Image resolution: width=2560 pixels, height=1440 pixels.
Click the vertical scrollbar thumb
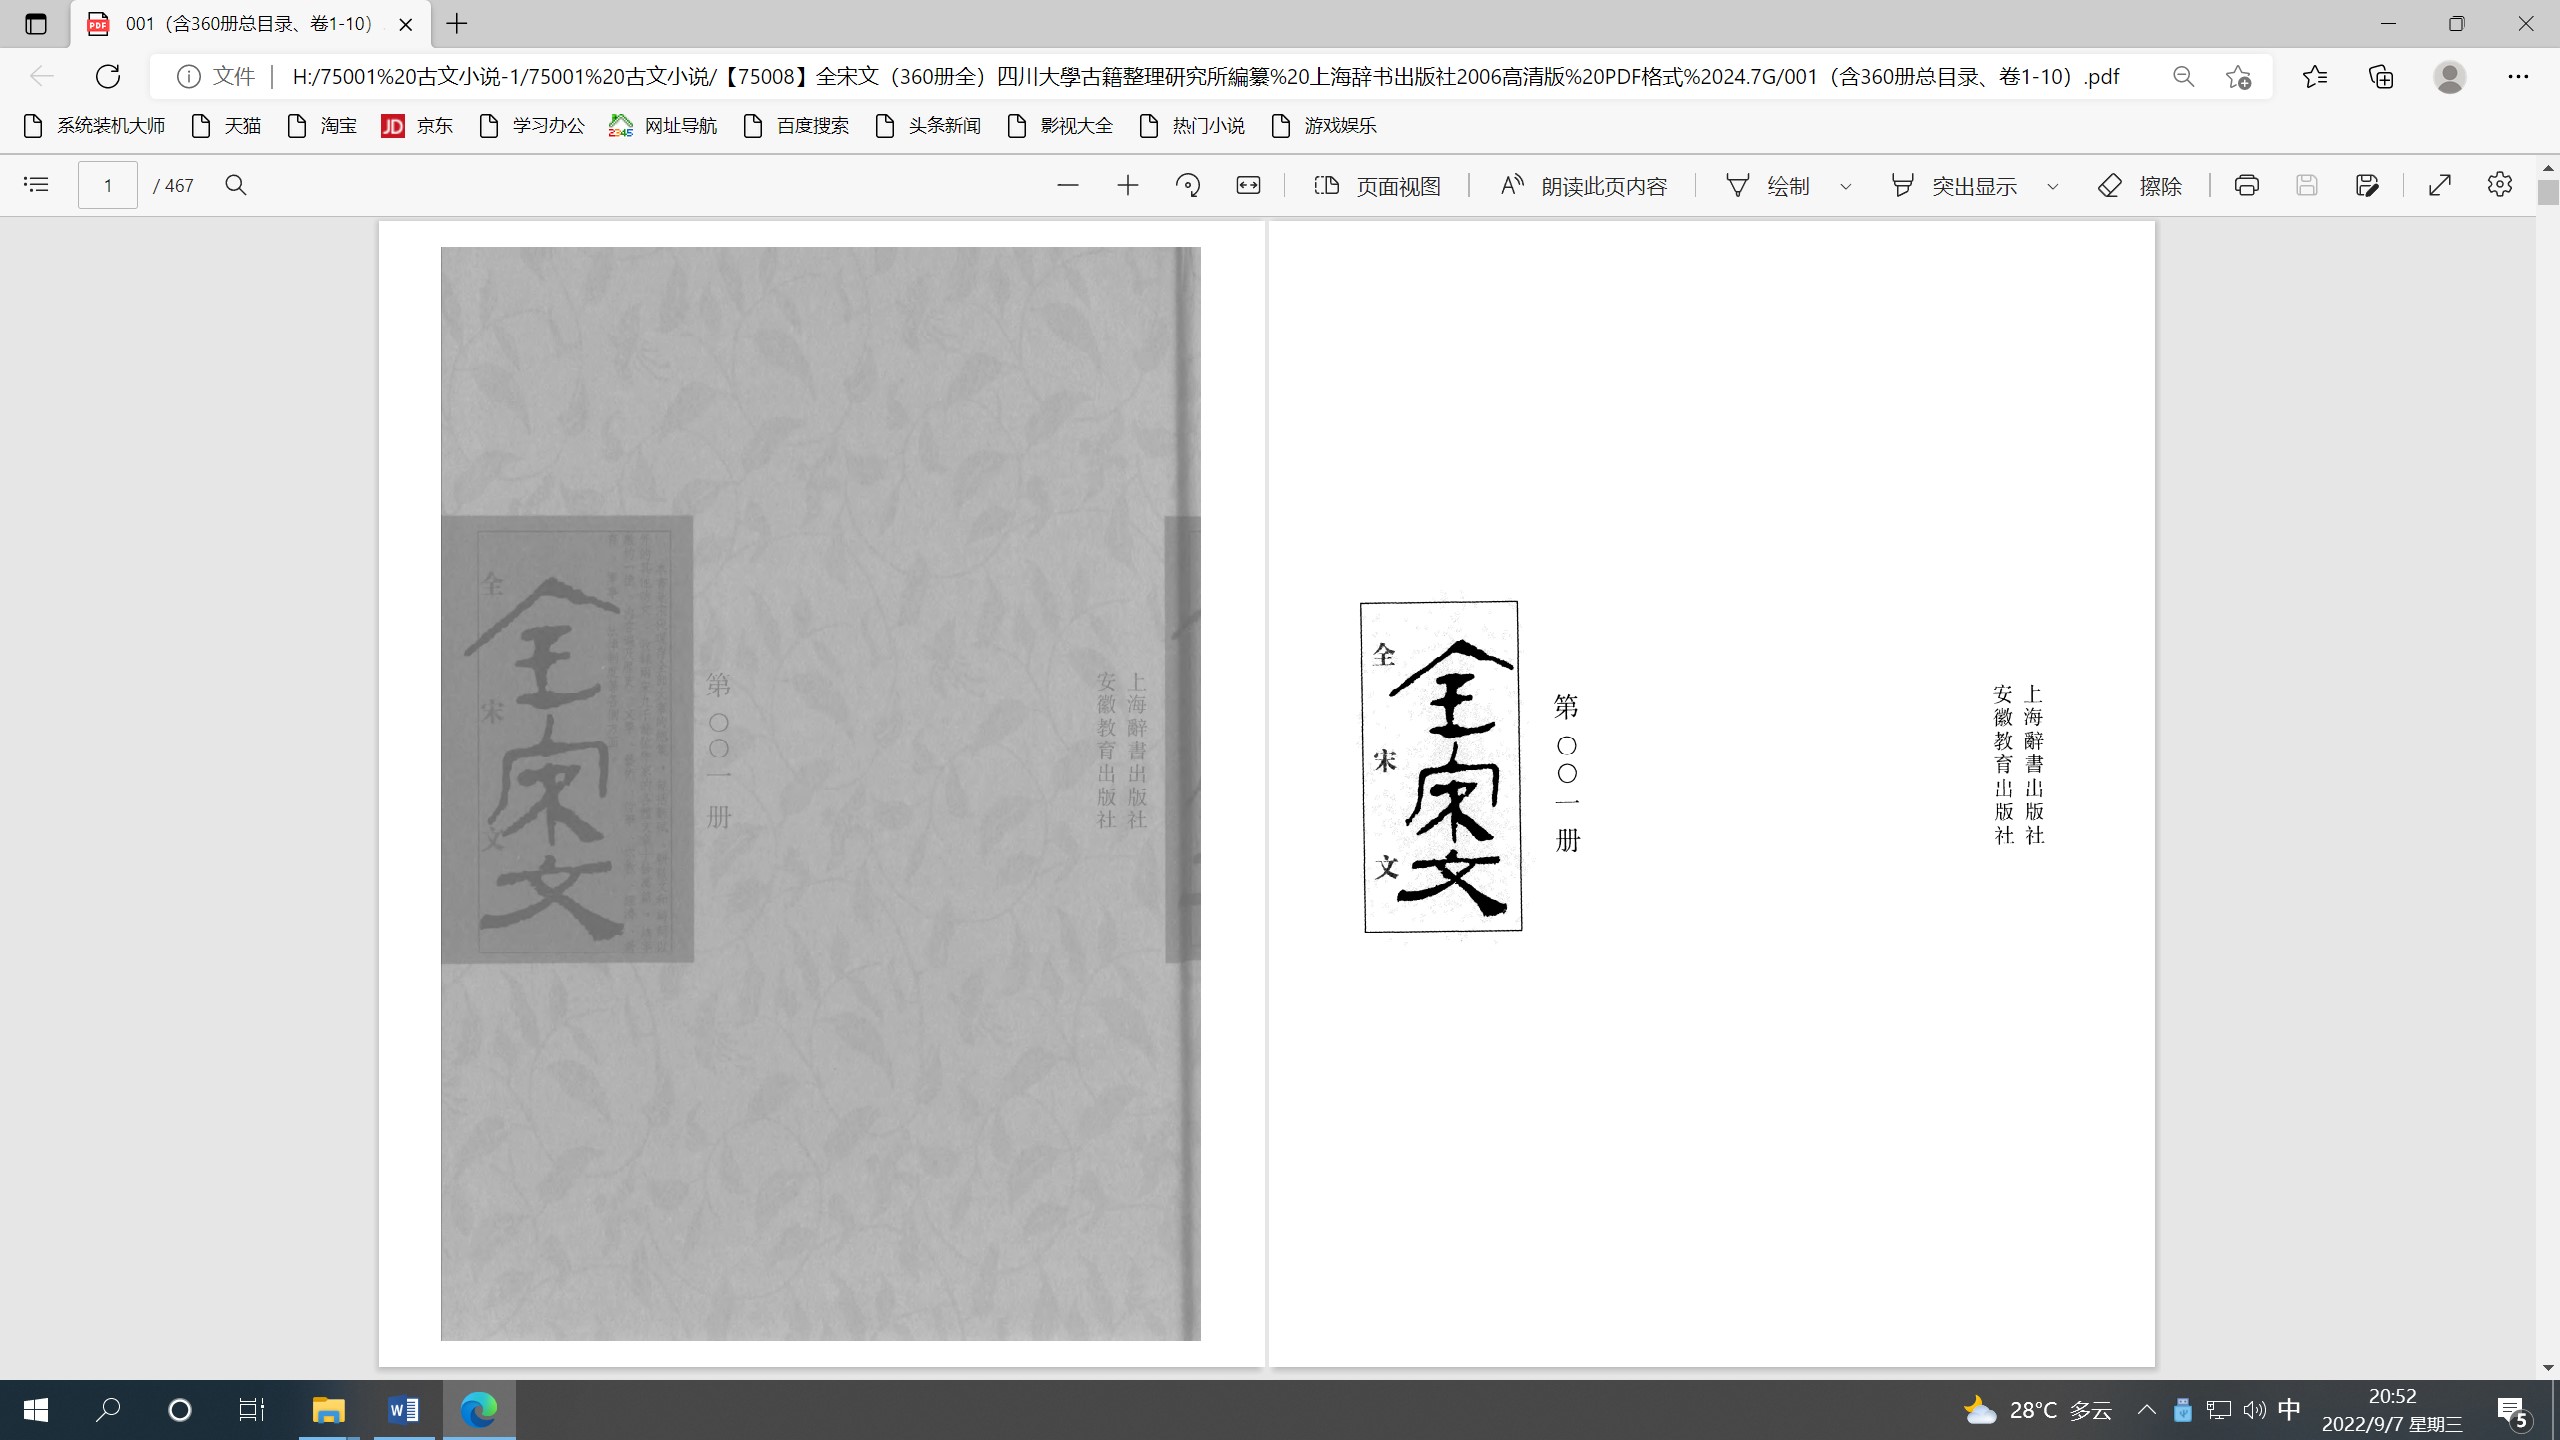tap(2548, 192)
